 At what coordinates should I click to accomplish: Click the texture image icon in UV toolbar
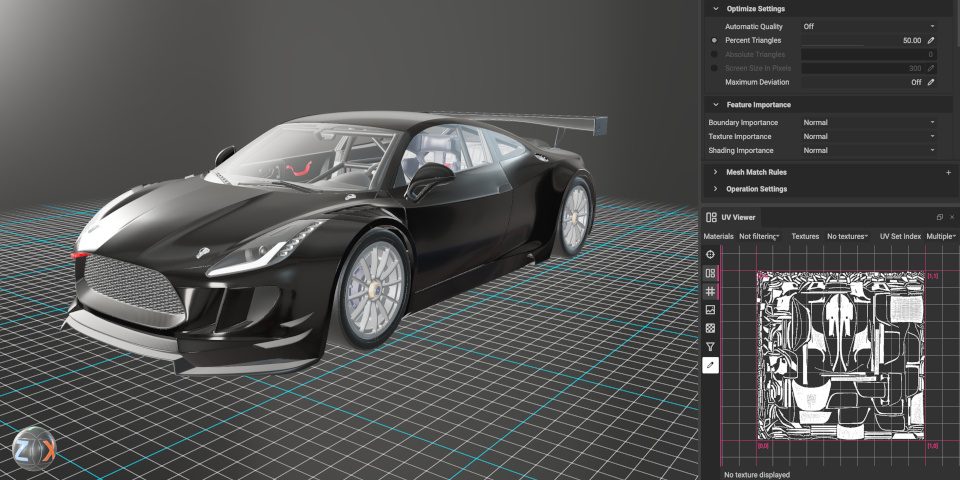[x=710, y=310]
